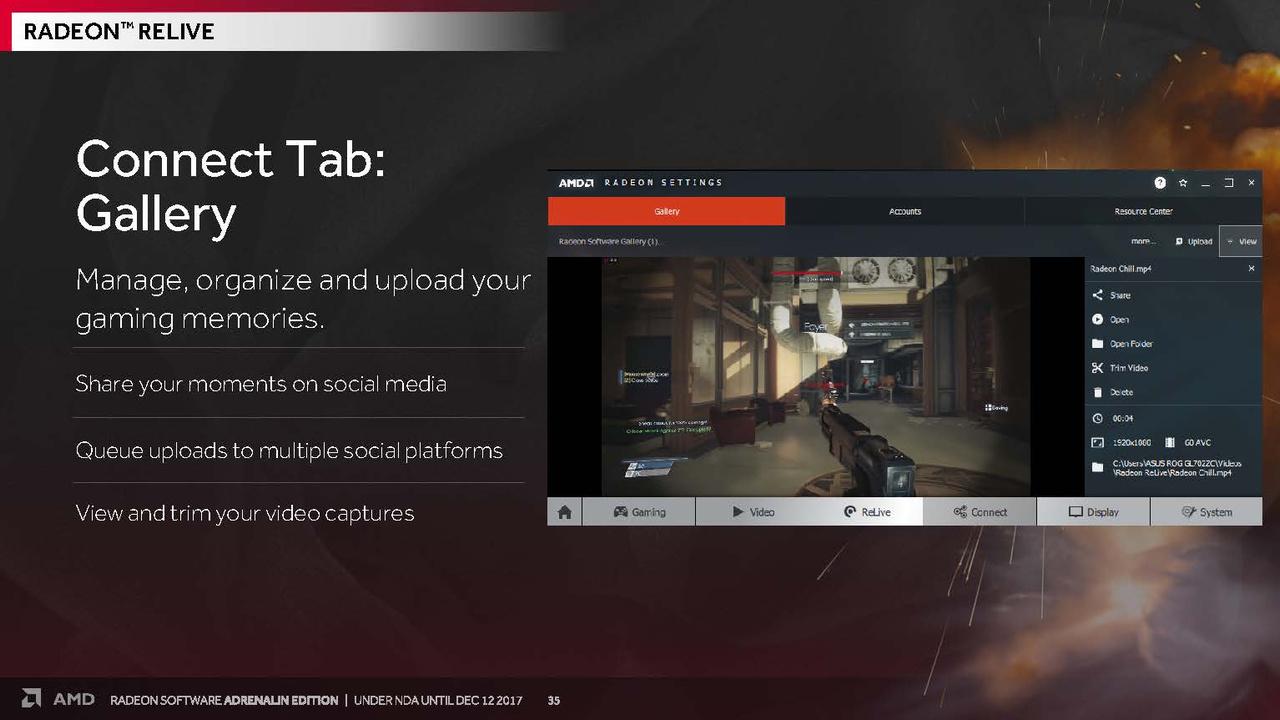The height and width of the screenshot is (720, 1280).
Task: Click the Delete trash icon
Action: (1097, 393)
